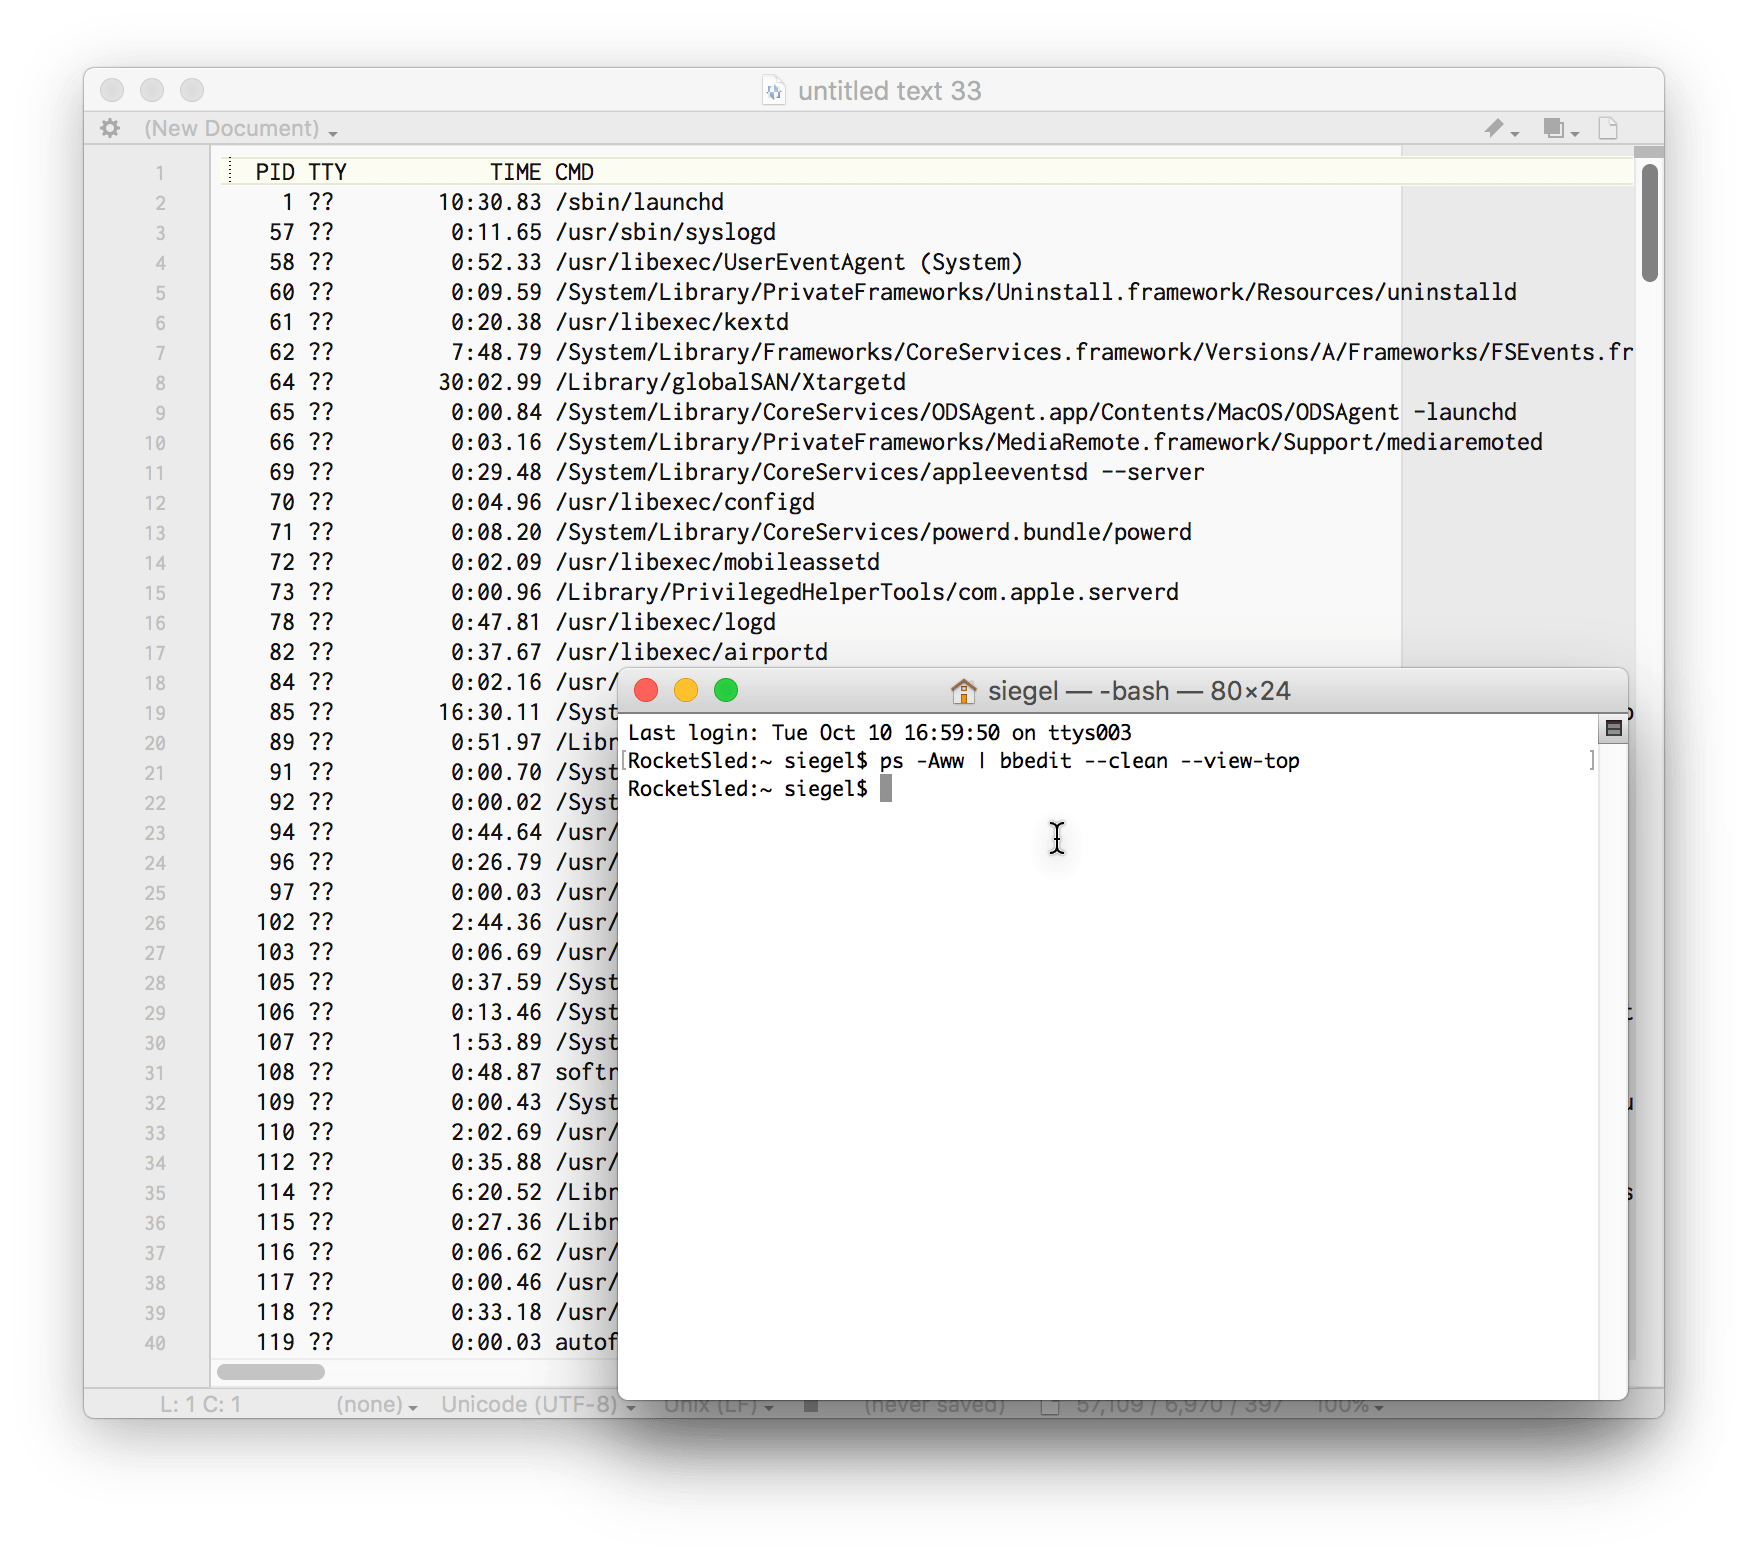Click line number 10 in the gutter
Screen dimensions: 1748x1560
point(155,443)
